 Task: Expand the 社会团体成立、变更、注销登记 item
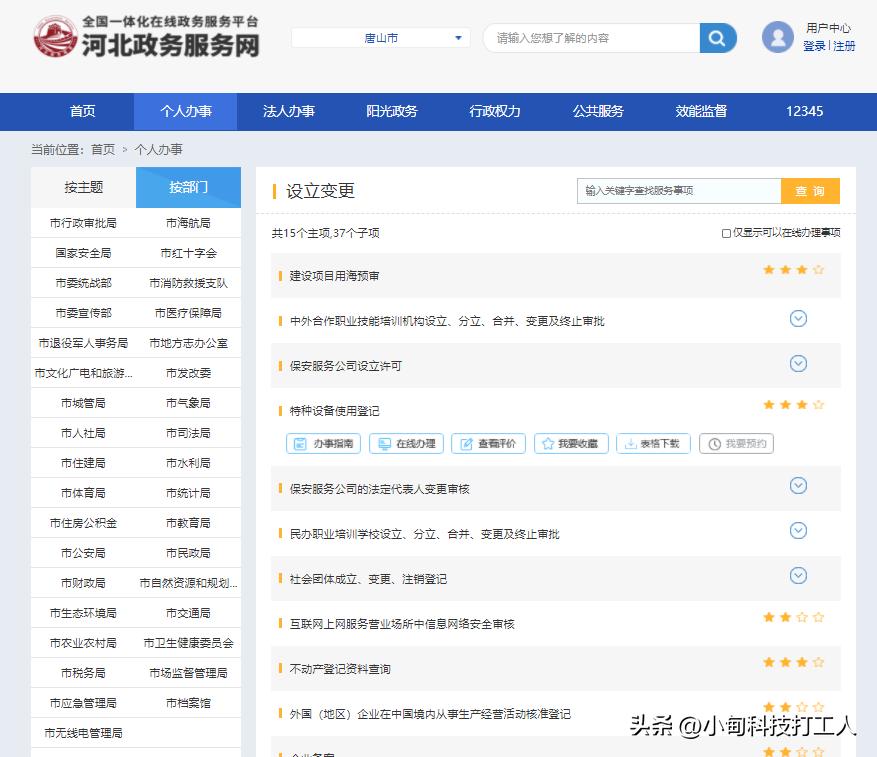(798, 576)
